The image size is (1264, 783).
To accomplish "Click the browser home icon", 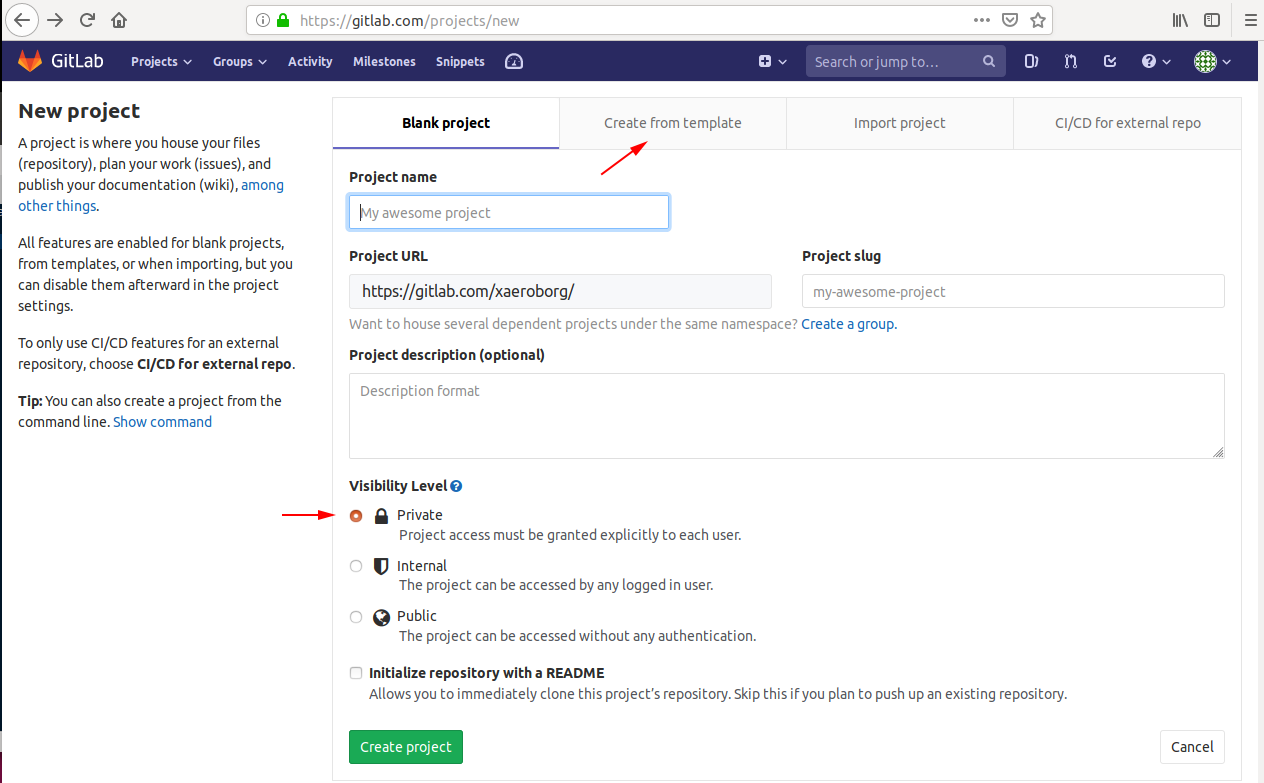I will [119, 20].
